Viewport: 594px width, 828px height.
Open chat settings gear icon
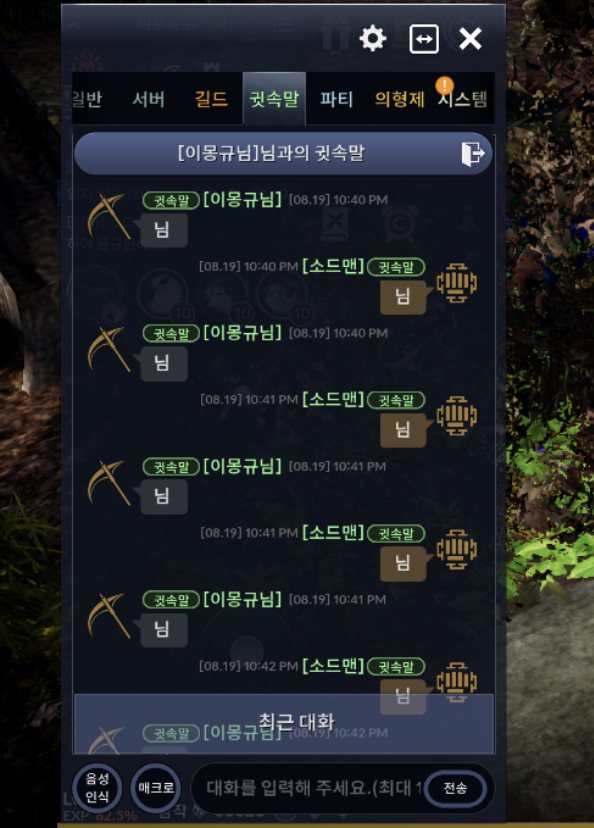[x=373, y=39]
